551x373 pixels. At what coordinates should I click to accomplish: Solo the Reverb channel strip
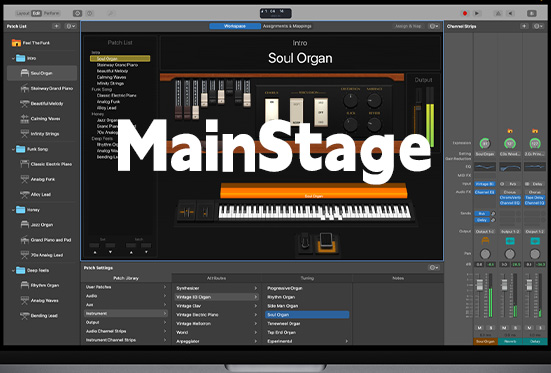(x=516, y=328)
